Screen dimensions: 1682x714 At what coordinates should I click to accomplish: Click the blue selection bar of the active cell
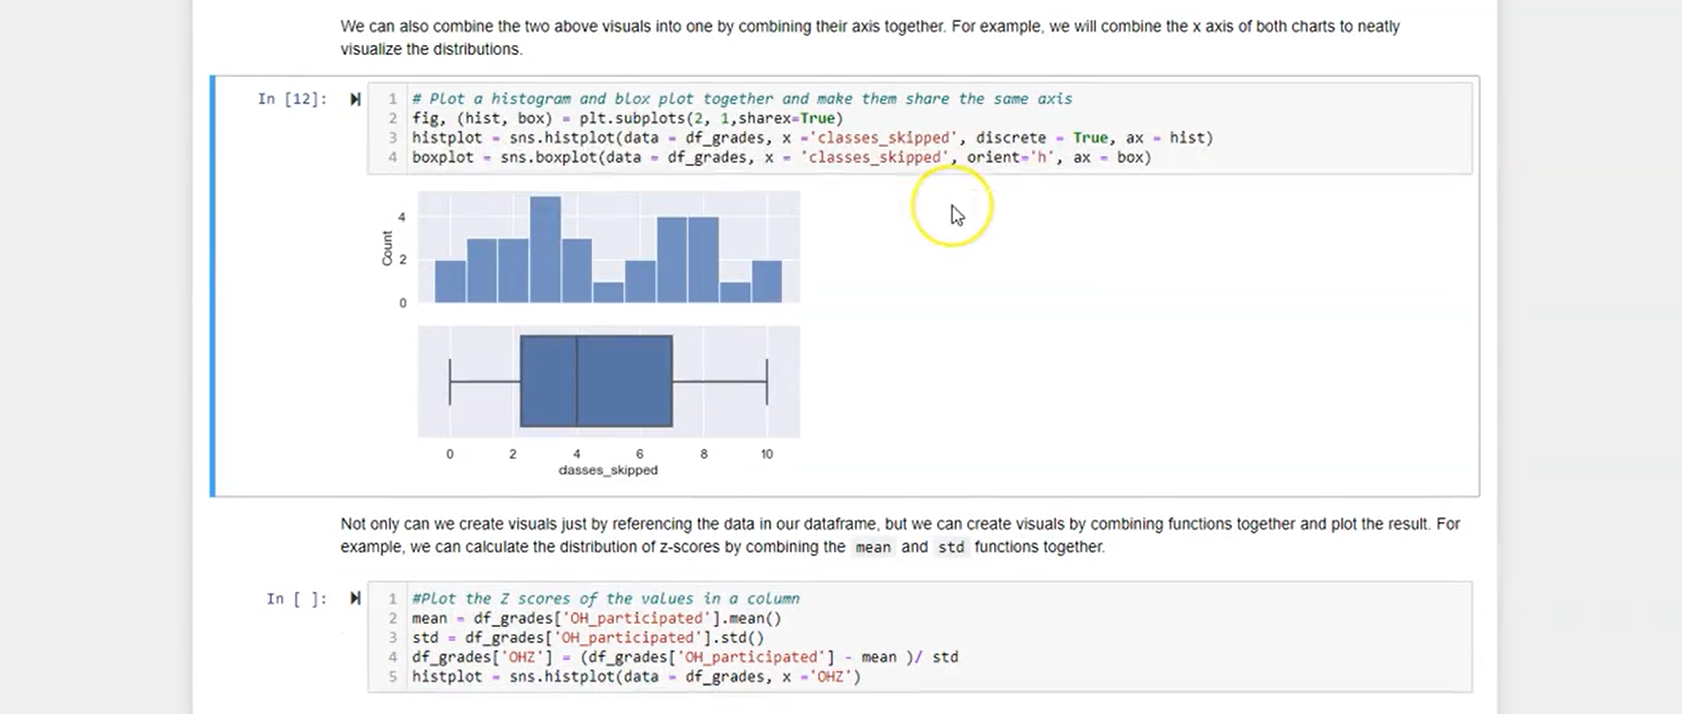tap(213, 286)
